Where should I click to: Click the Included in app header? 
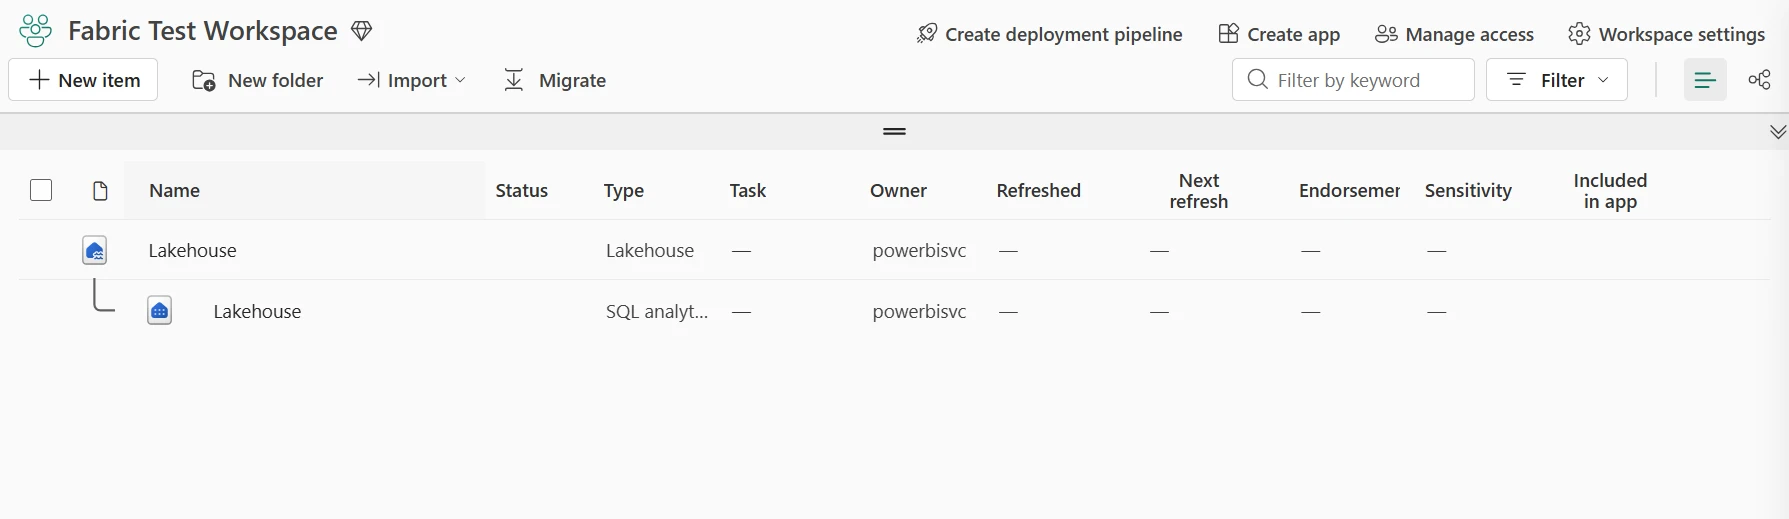(x=1610, y=191)
